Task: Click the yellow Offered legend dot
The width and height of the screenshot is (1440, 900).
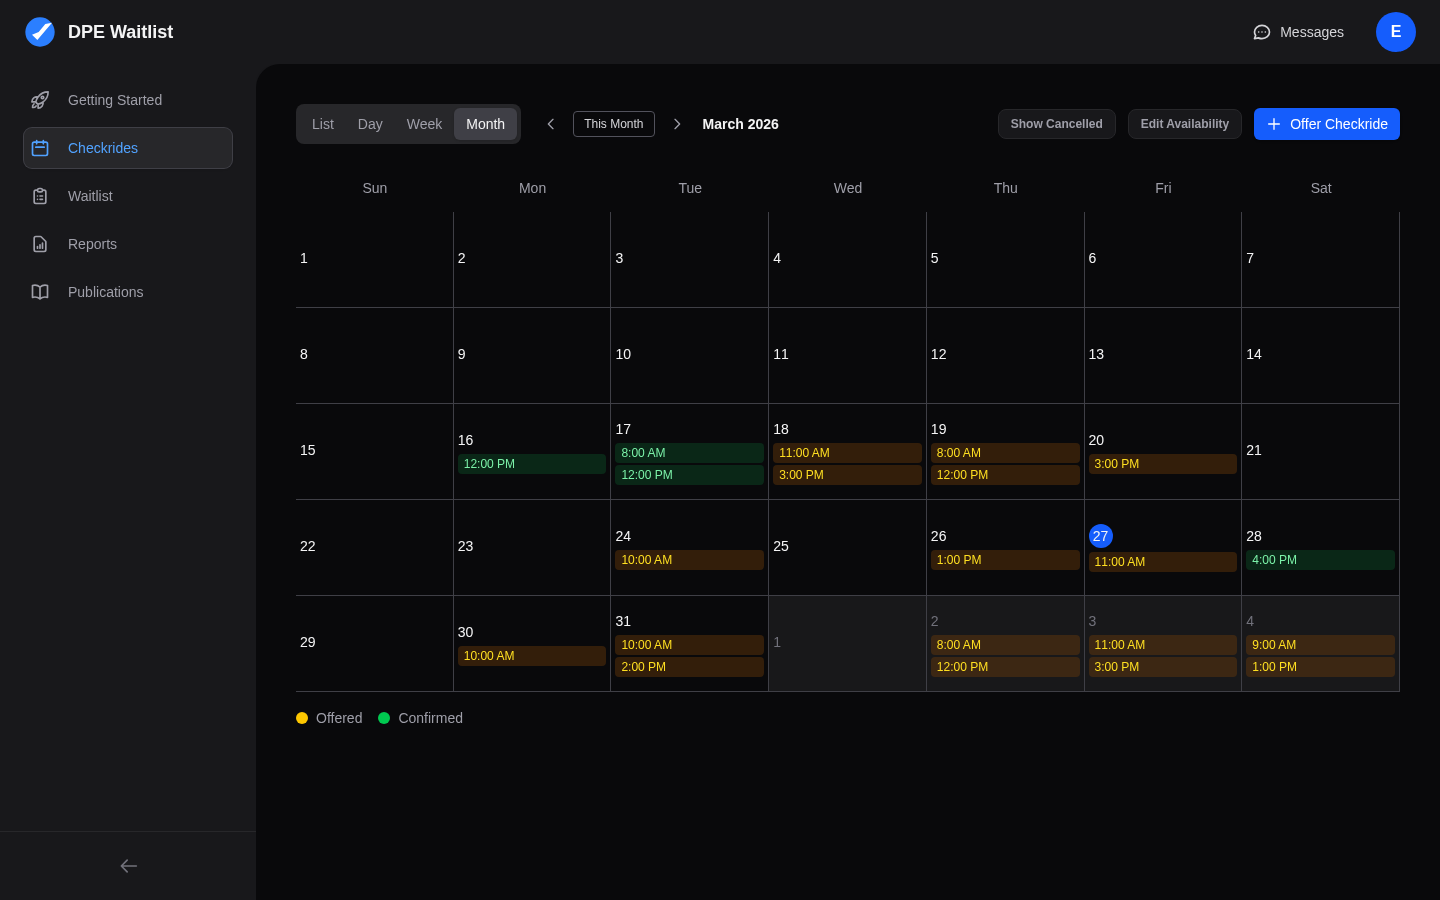Action: tap(302, 718)
